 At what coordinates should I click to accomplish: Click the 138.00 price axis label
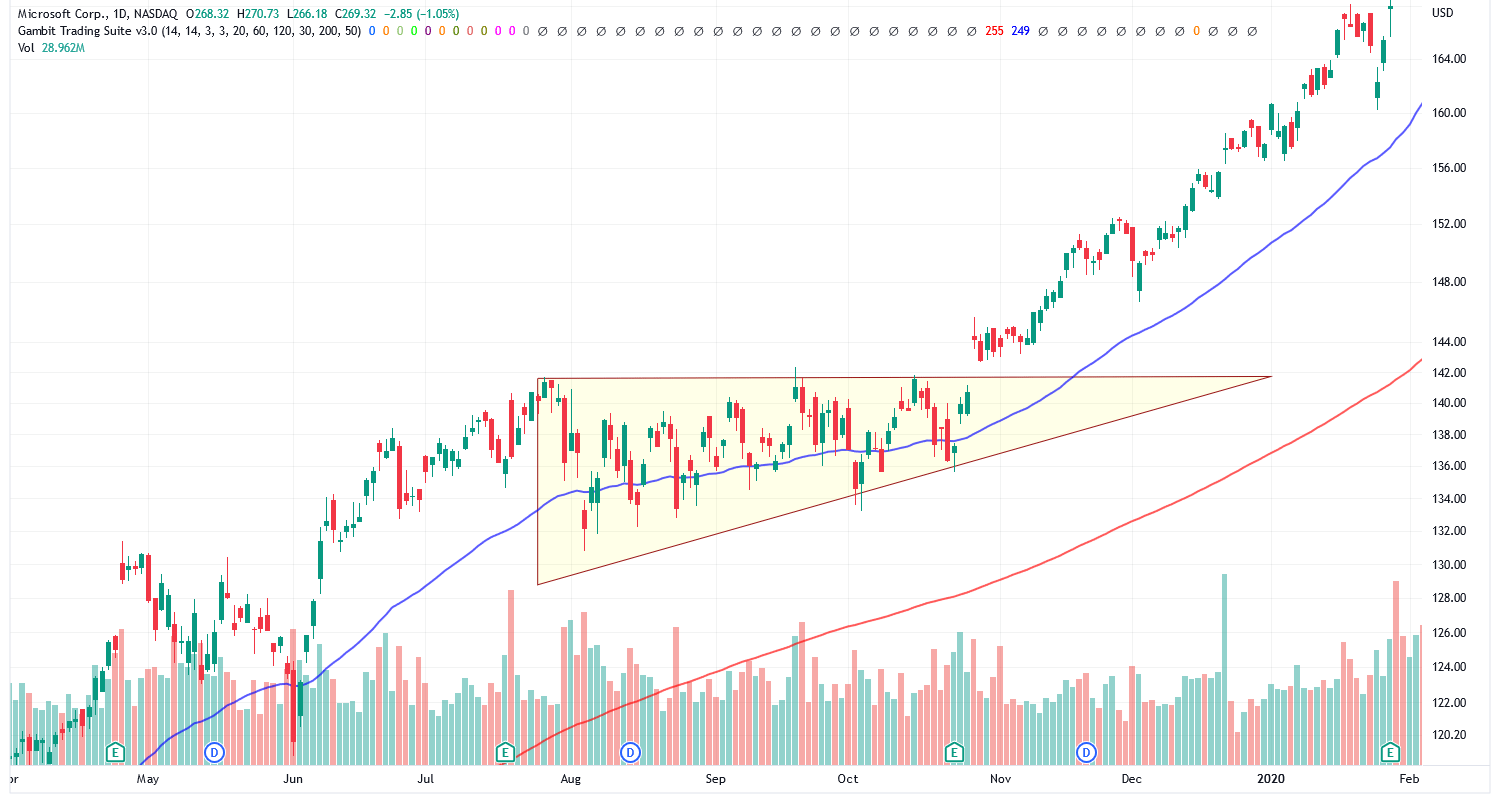(1449, 436)
